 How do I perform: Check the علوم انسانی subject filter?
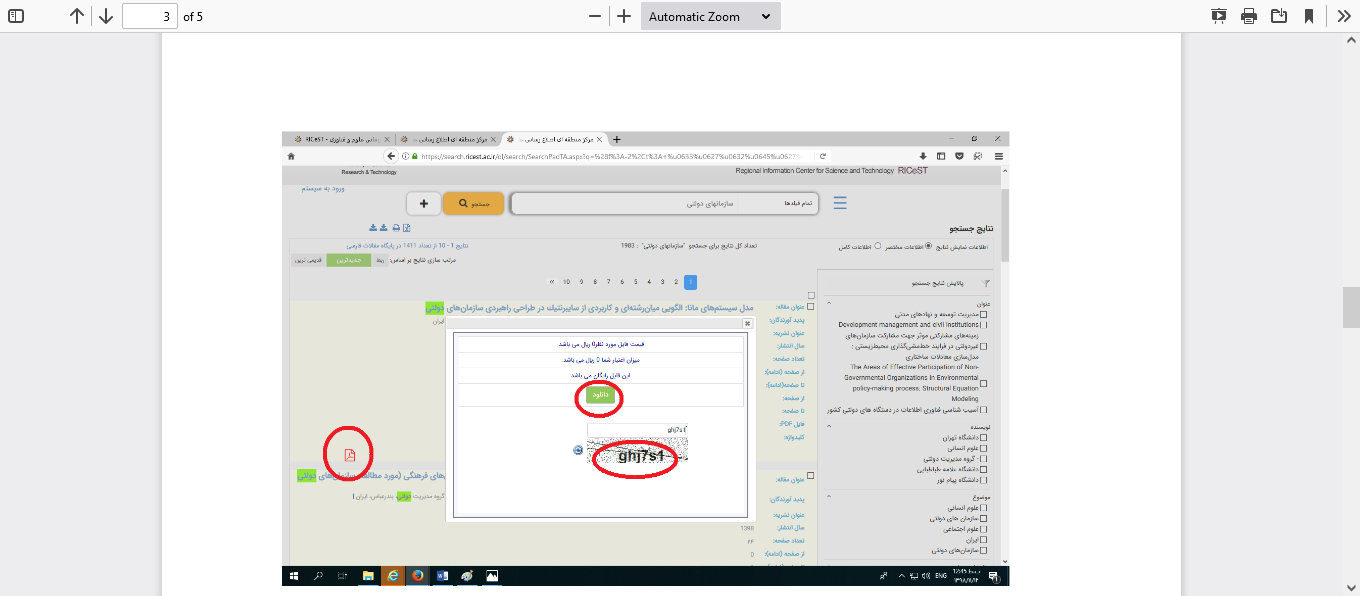point(984,508)
